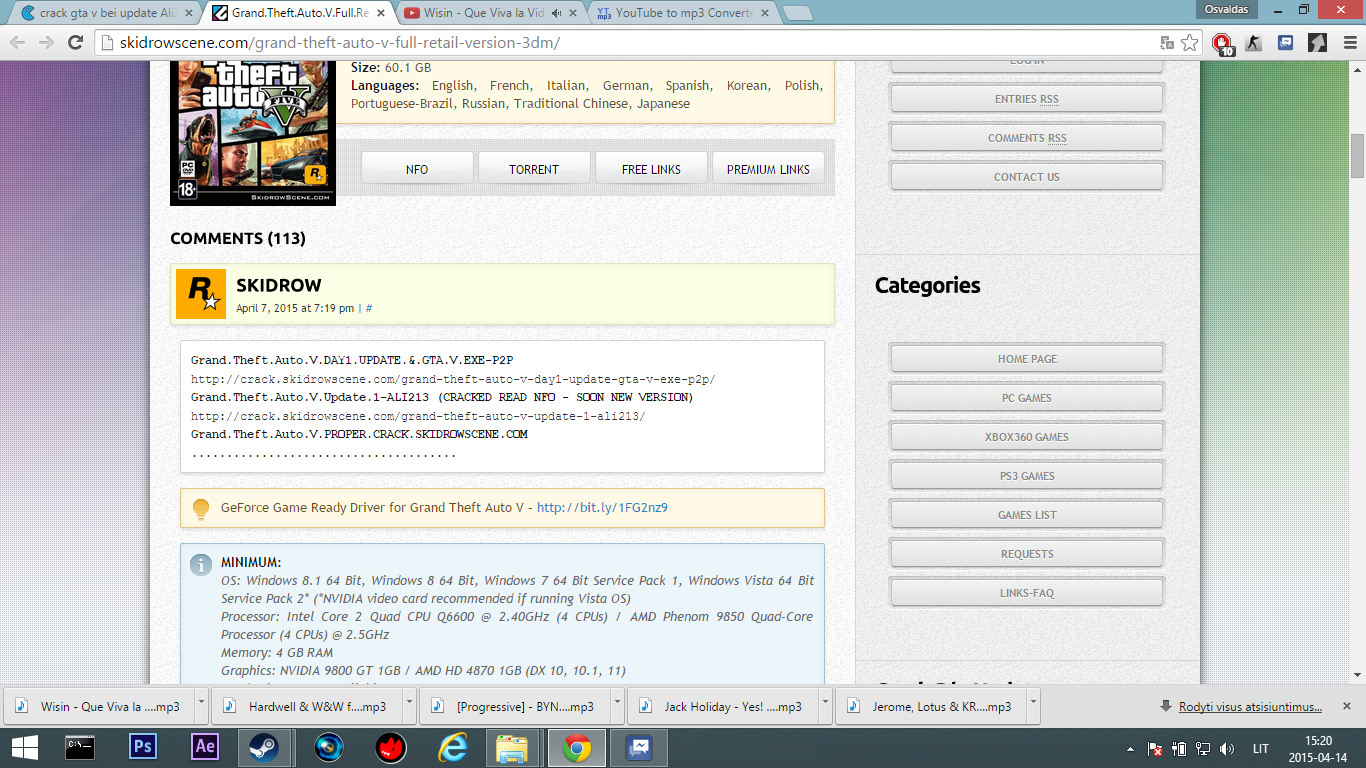The height and width of the screenshot is (768, 1366).
Task: Expand options for Jerome, Lotus & KR mp3 download
Action: (x=1033, y=704)
